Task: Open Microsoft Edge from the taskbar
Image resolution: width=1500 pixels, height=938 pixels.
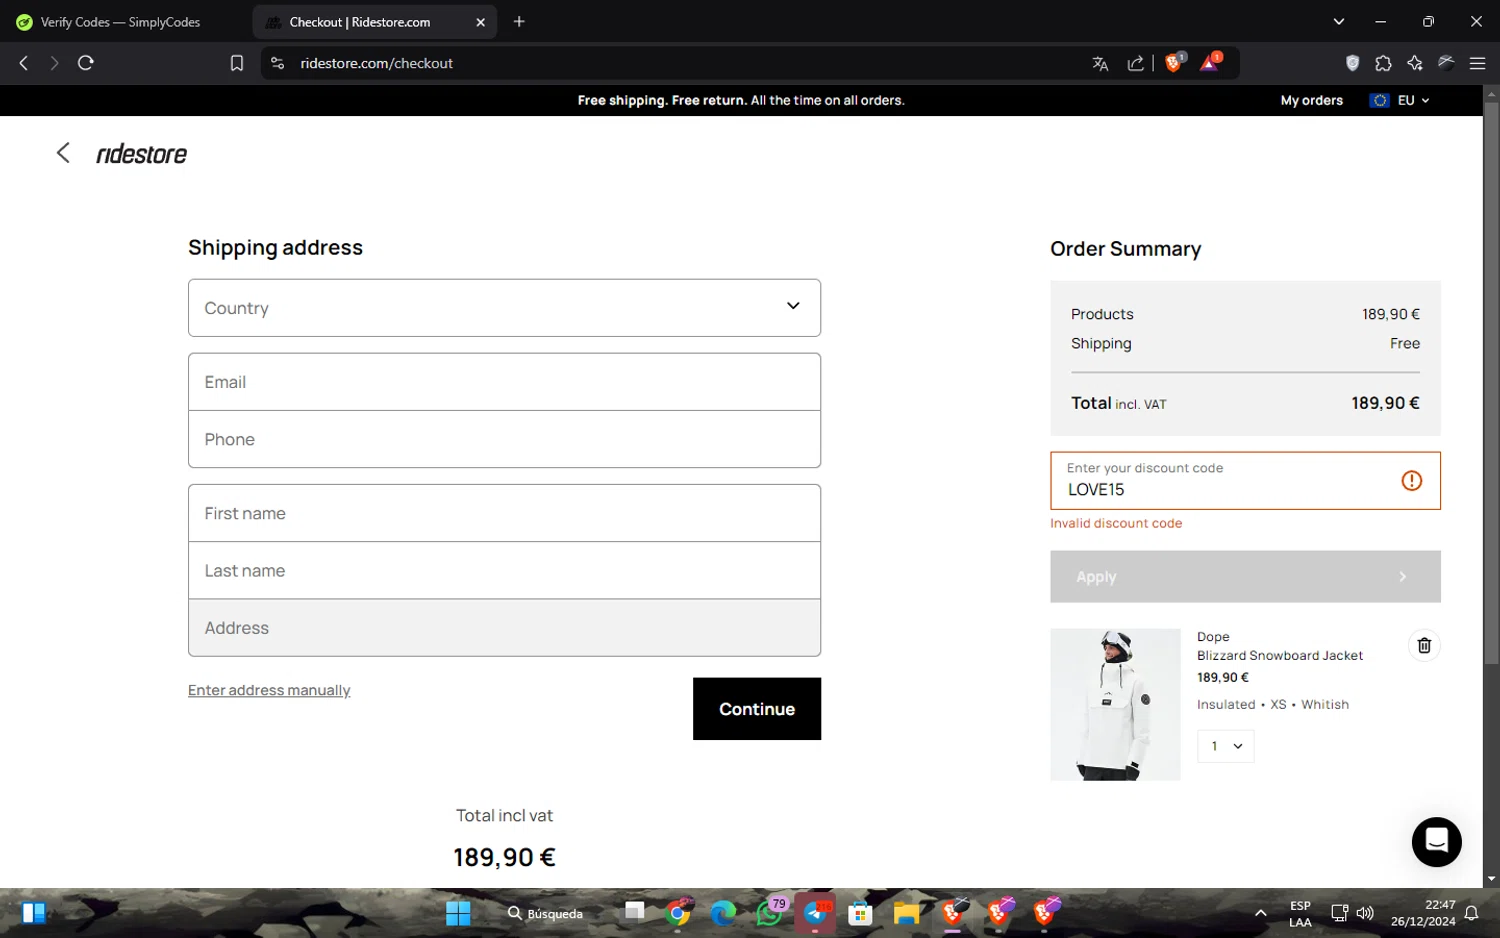Action: tap(723, 913)
